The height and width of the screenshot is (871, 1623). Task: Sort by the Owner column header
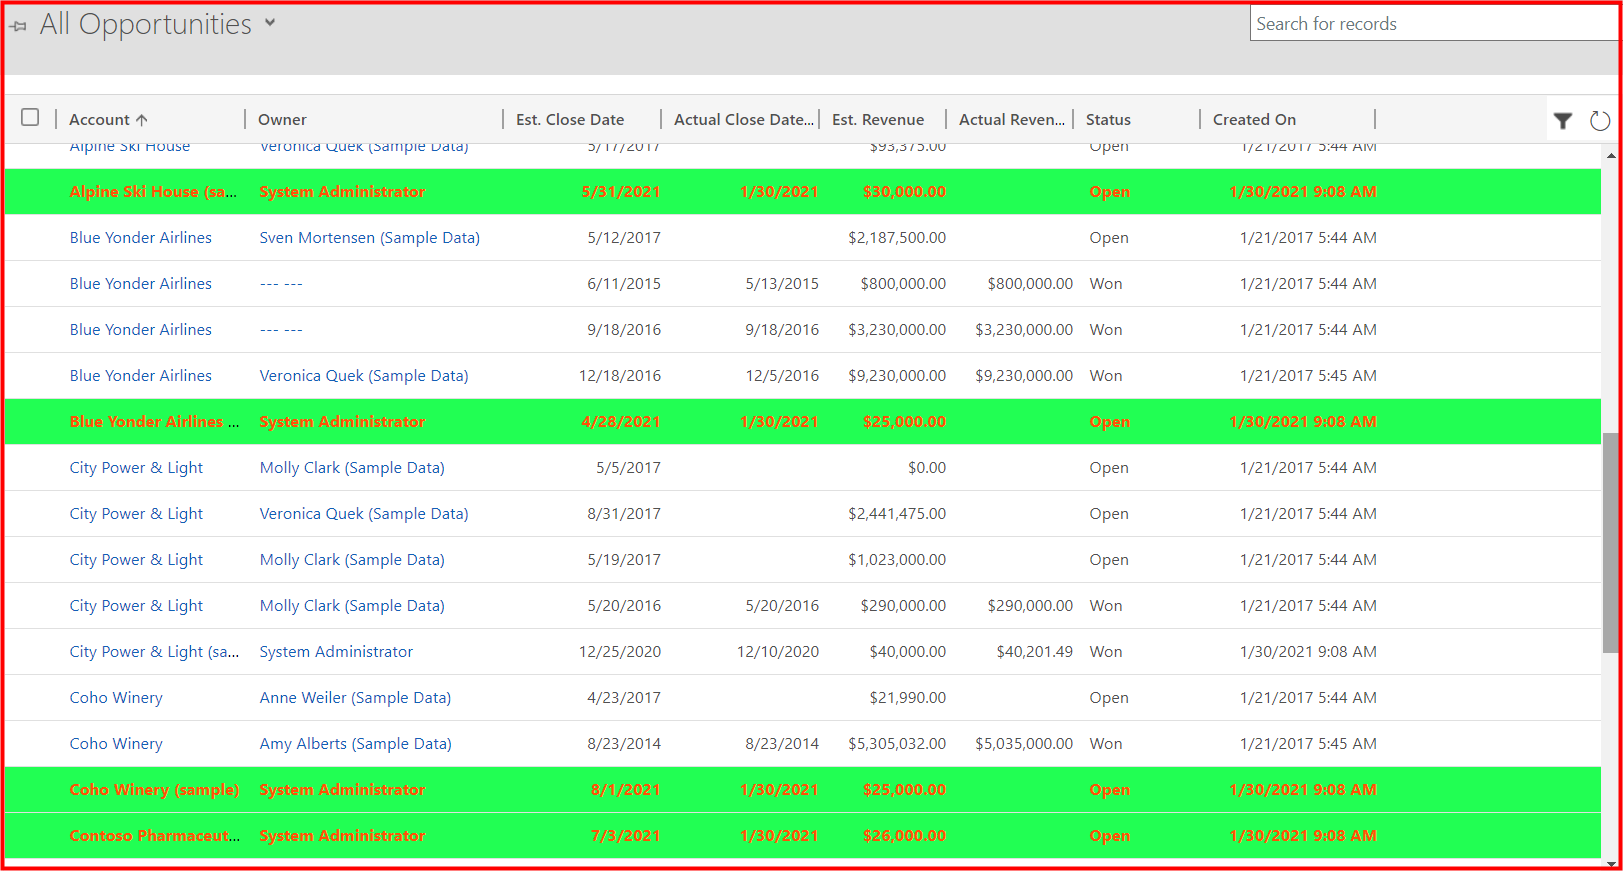[282, 119]
